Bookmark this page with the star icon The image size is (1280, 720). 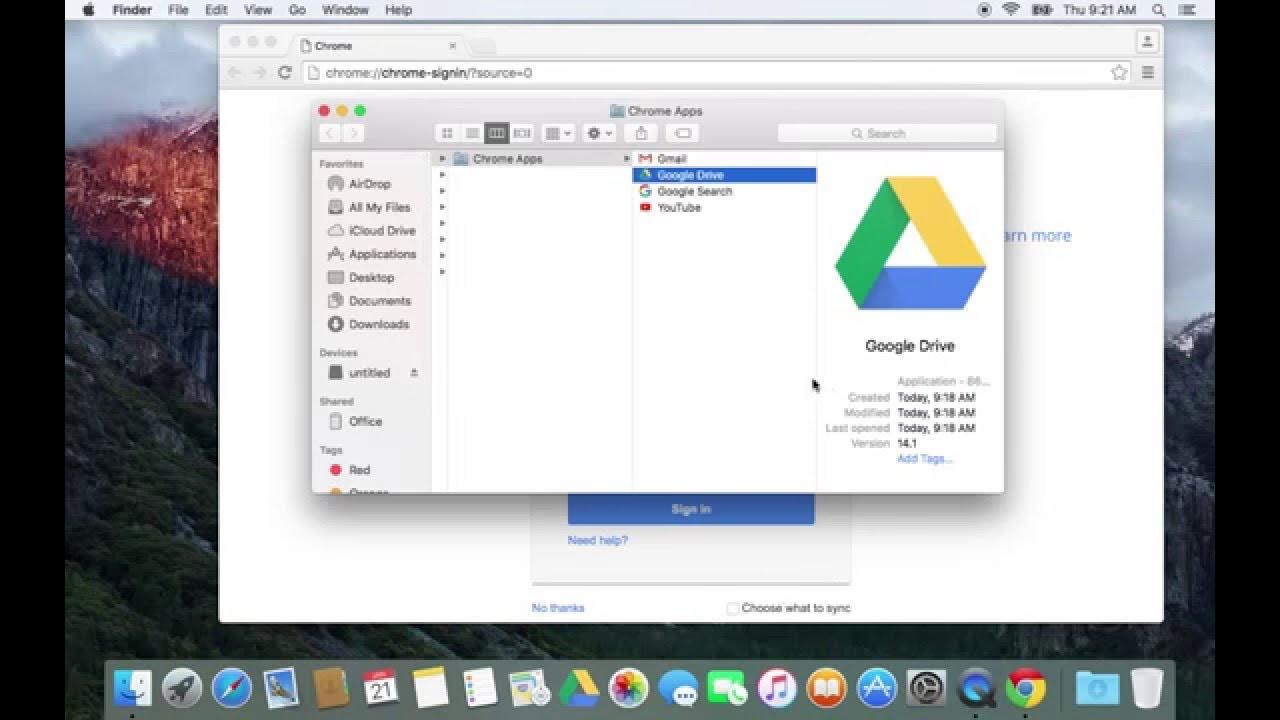[1119, 73]
